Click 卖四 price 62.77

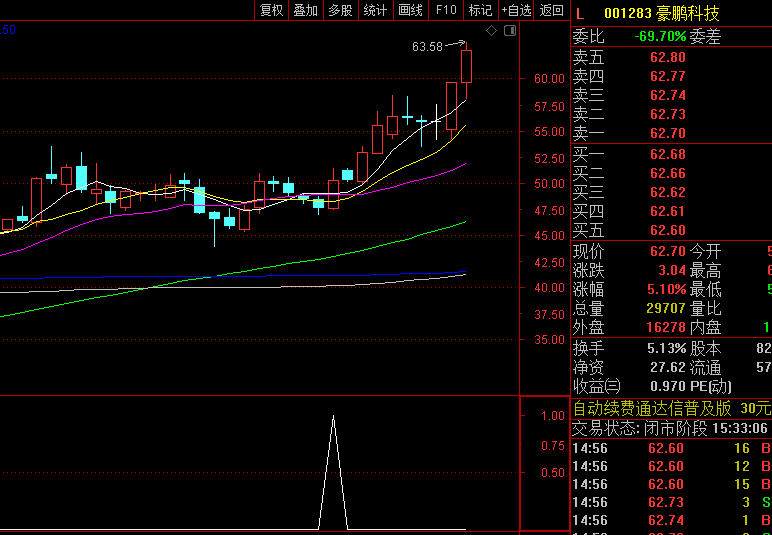(x=668, y=76)
